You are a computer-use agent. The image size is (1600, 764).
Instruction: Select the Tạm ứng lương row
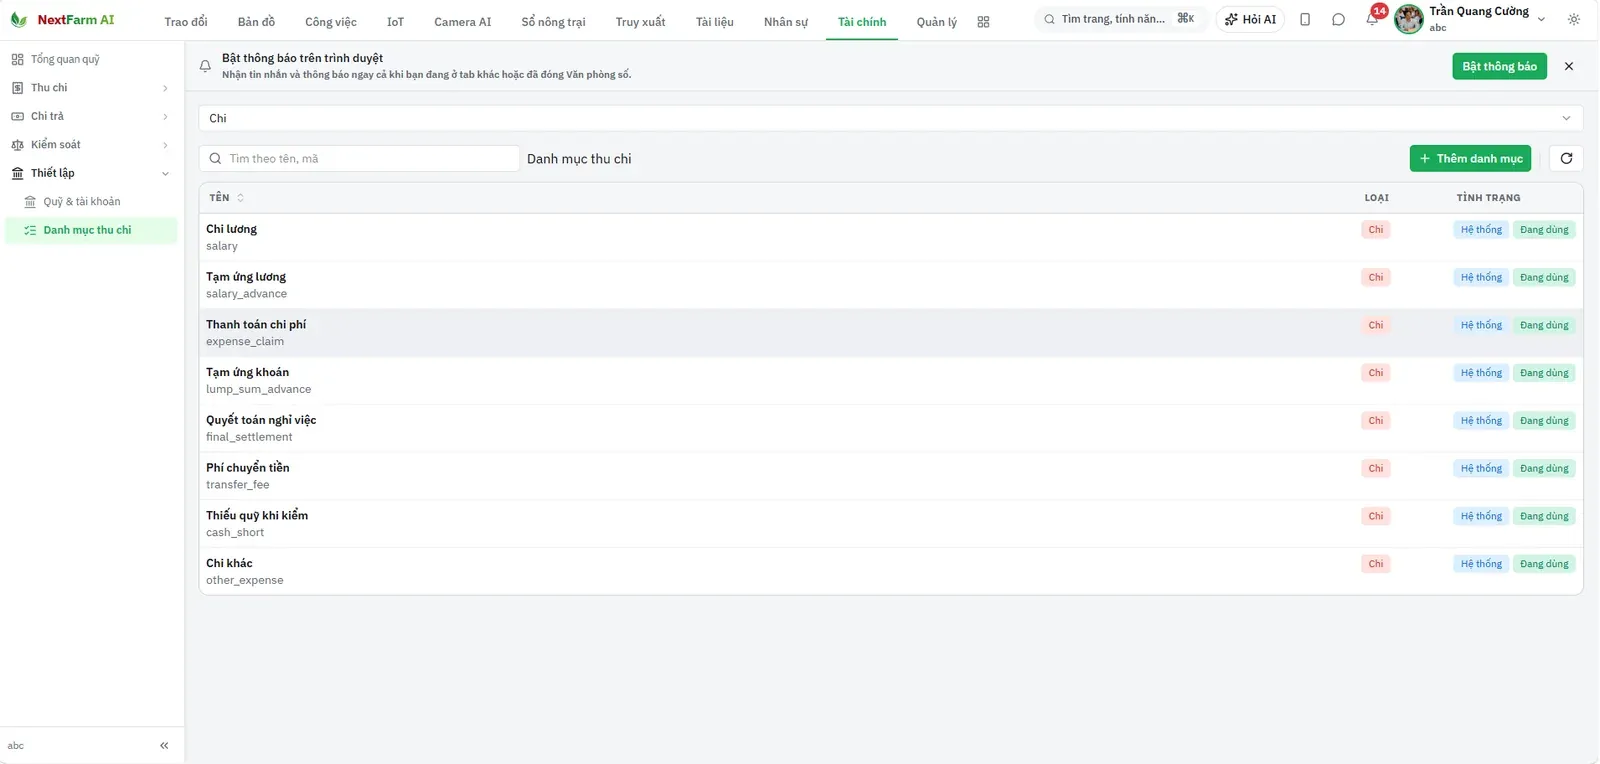click(x=891, y=285)
